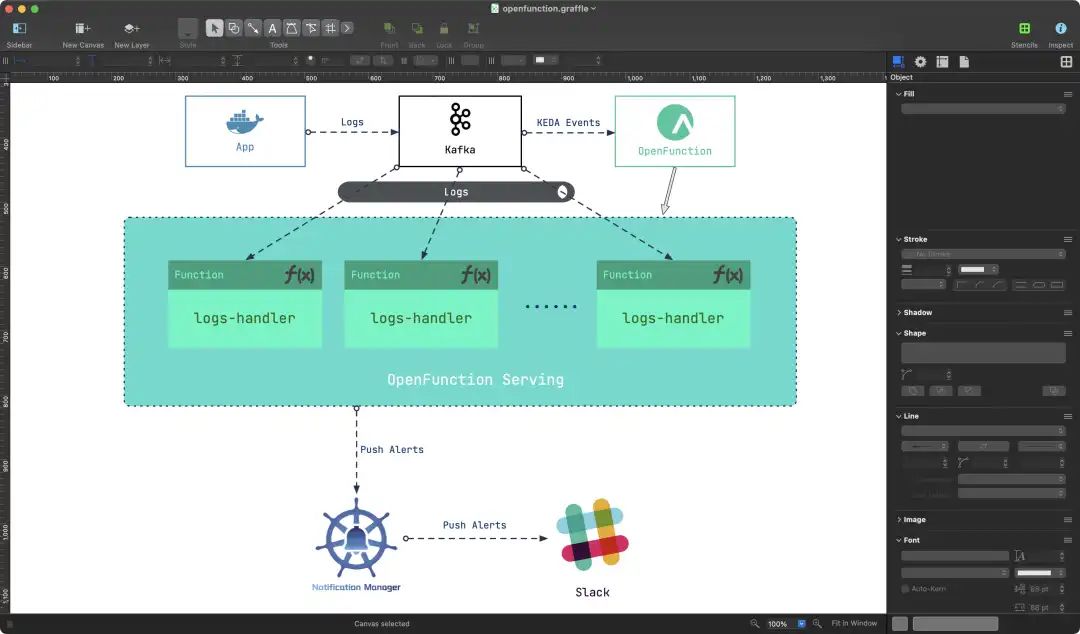The image size is (1080, 634).
Task: Open the Fill type dropdown
Action: click(x=983, y=109)
